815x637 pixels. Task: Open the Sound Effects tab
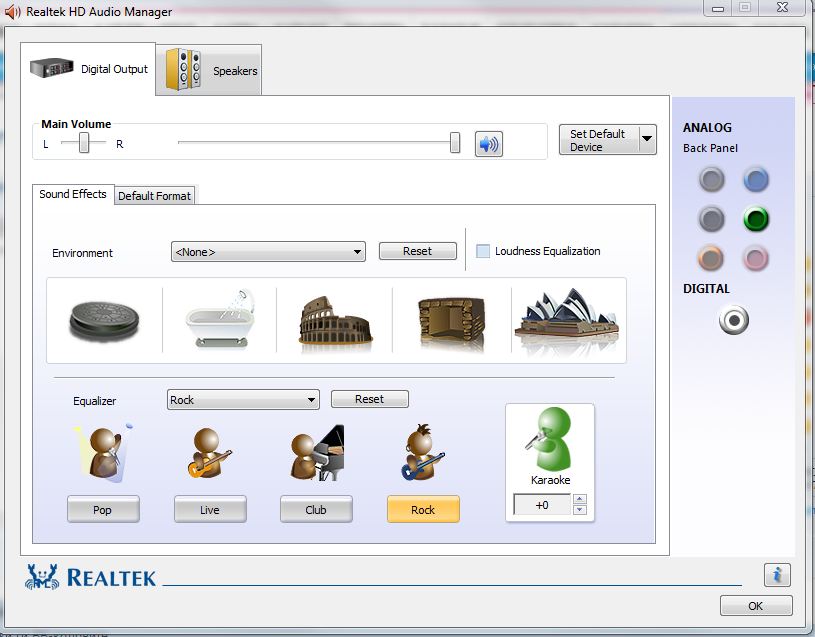[73, 194]
